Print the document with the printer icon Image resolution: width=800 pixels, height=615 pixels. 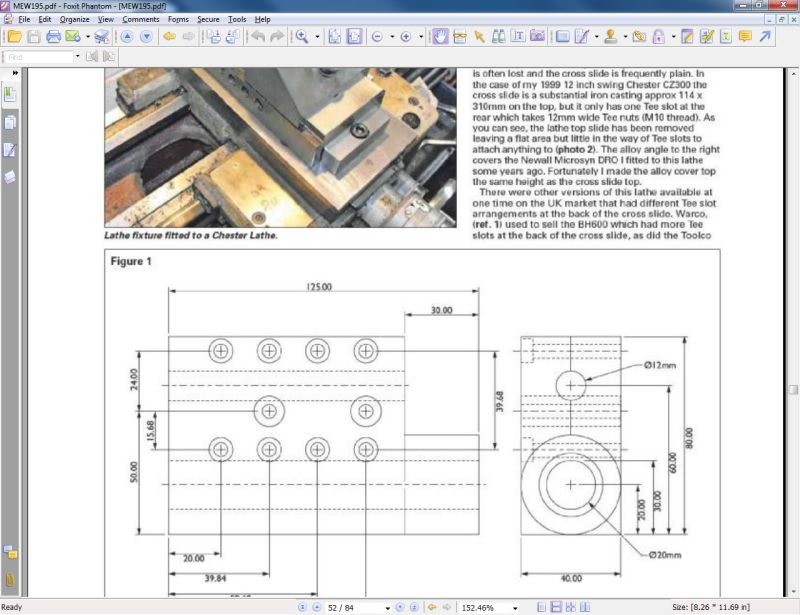click(53, 37)
